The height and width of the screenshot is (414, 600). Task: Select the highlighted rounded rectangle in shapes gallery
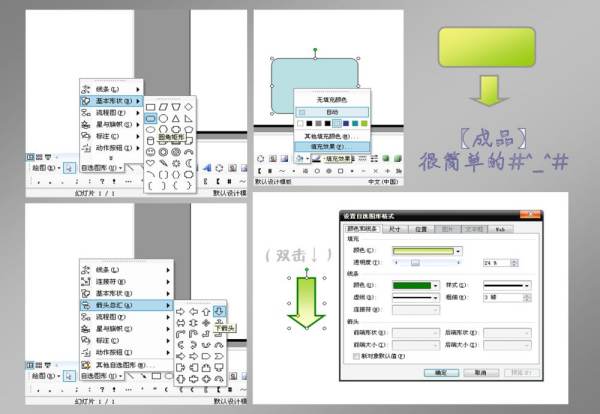point(150,119)
